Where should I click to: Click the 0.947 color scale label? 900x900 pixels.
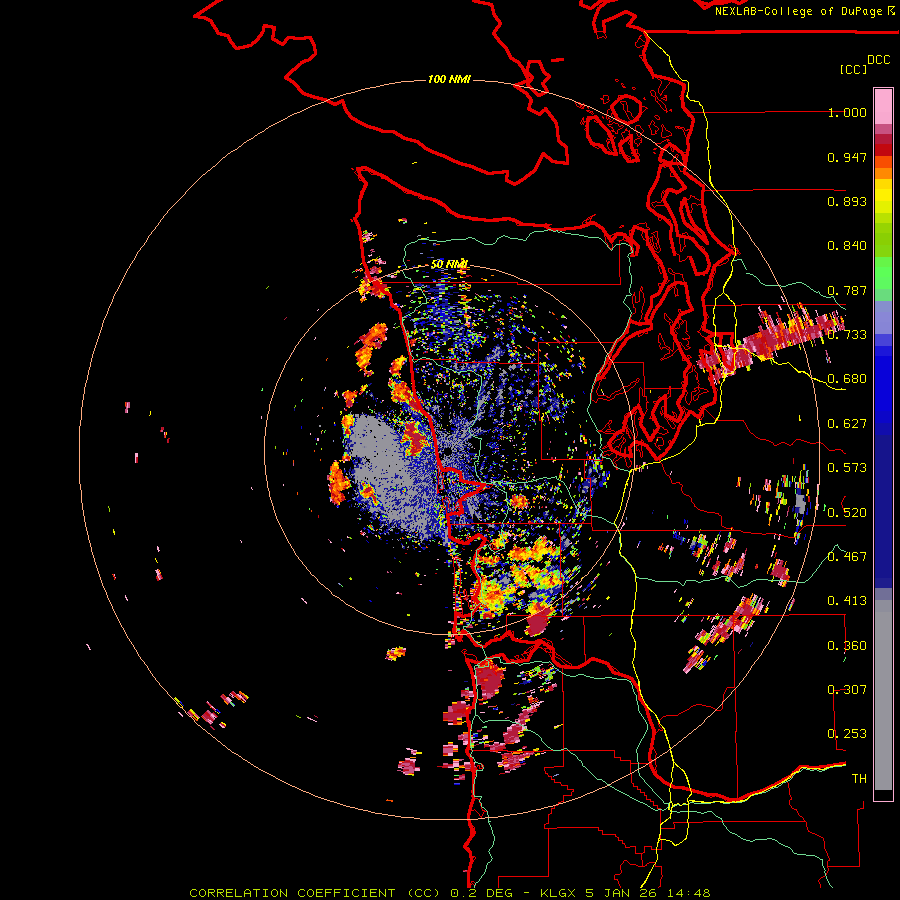coord(847,157)
